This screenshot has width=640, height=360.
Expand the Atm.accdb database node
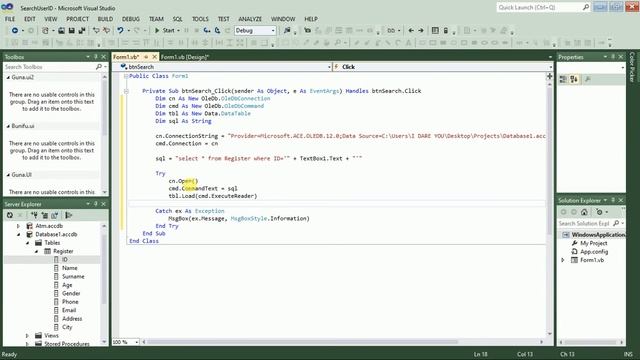18,226
